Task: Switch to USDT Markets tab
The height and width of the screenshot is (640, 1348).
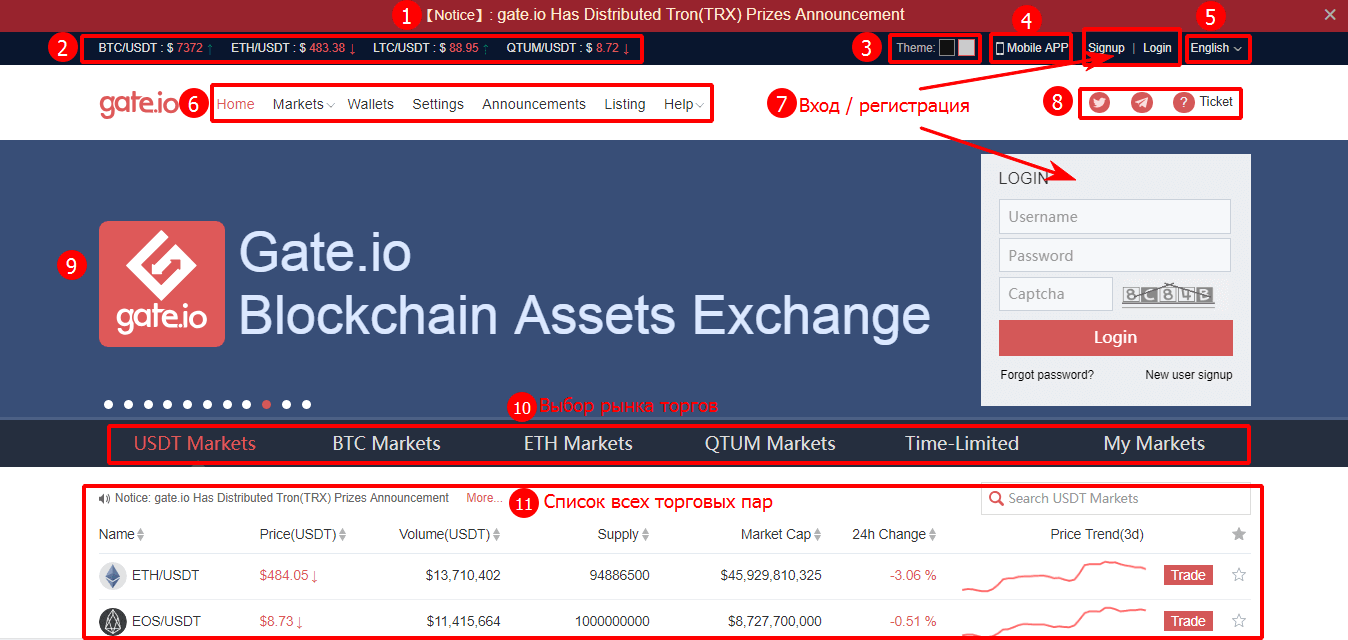Action: (195, 443)
